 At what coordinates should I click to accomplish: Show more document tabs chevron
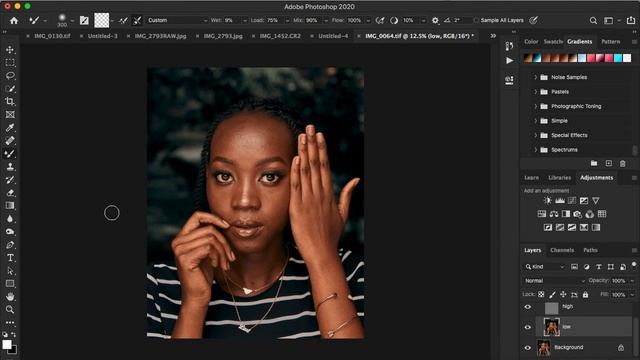[493, 36]
